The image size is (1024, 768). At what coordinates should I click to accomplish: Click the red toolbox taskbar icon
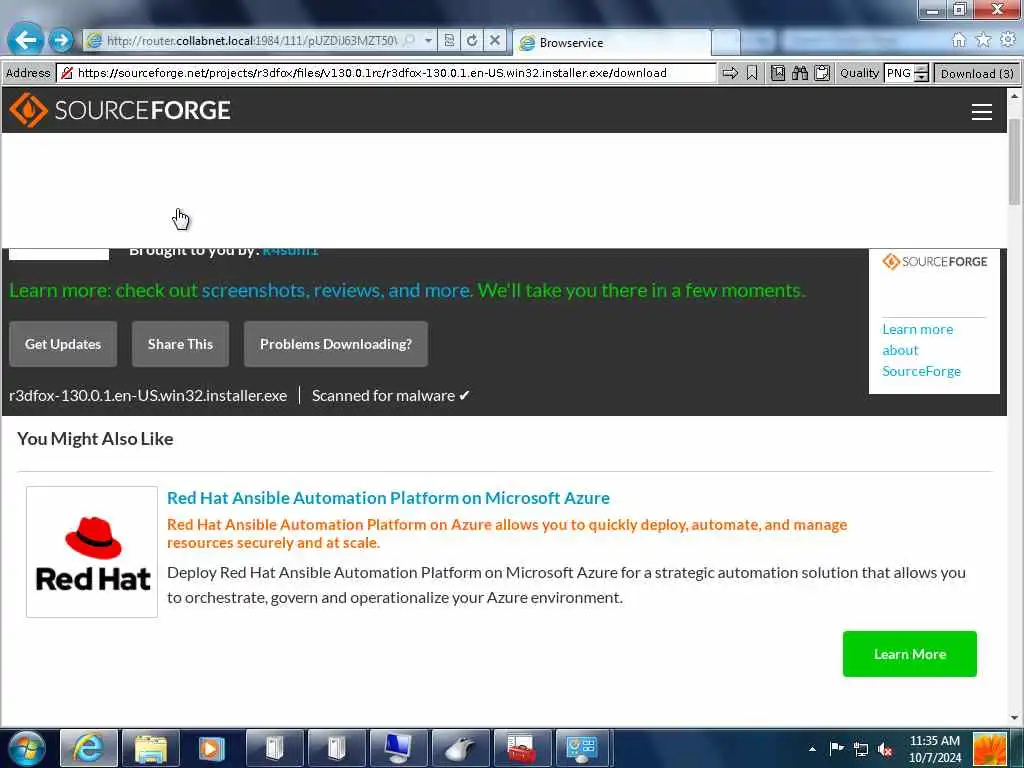coord(522,748)
